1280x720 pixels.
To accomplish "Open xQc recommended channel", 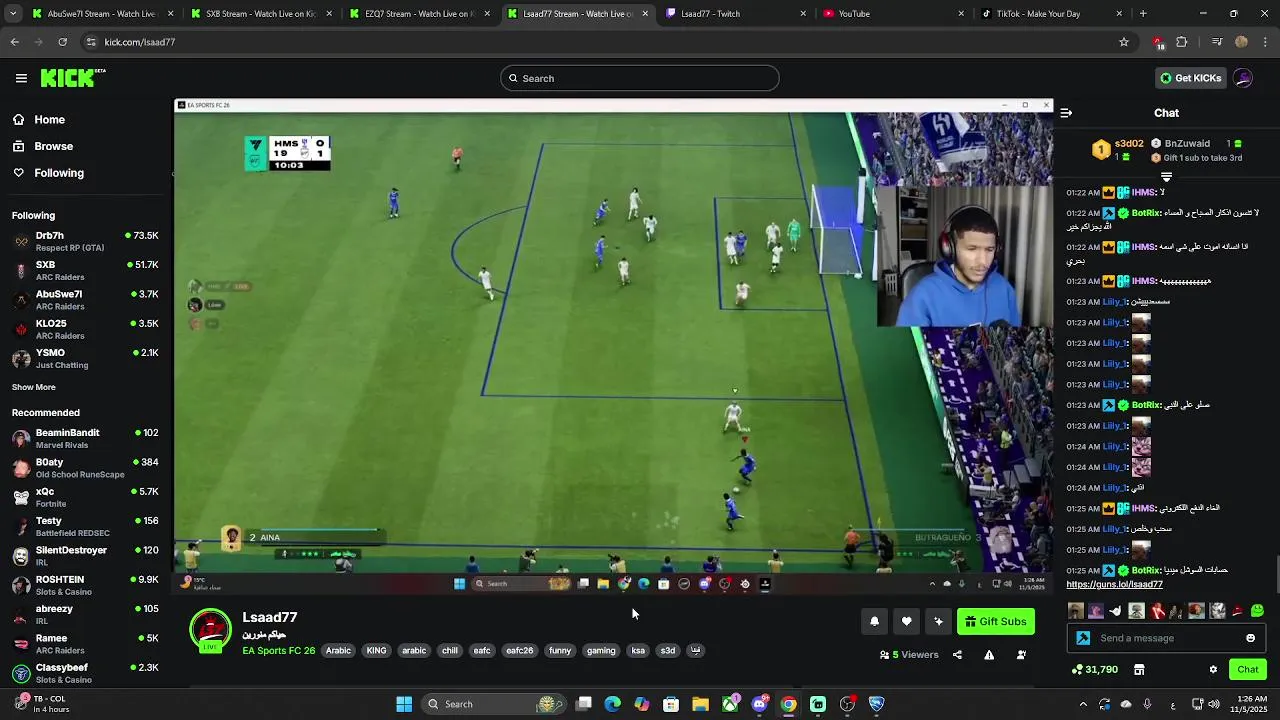I will click(86, 497).
